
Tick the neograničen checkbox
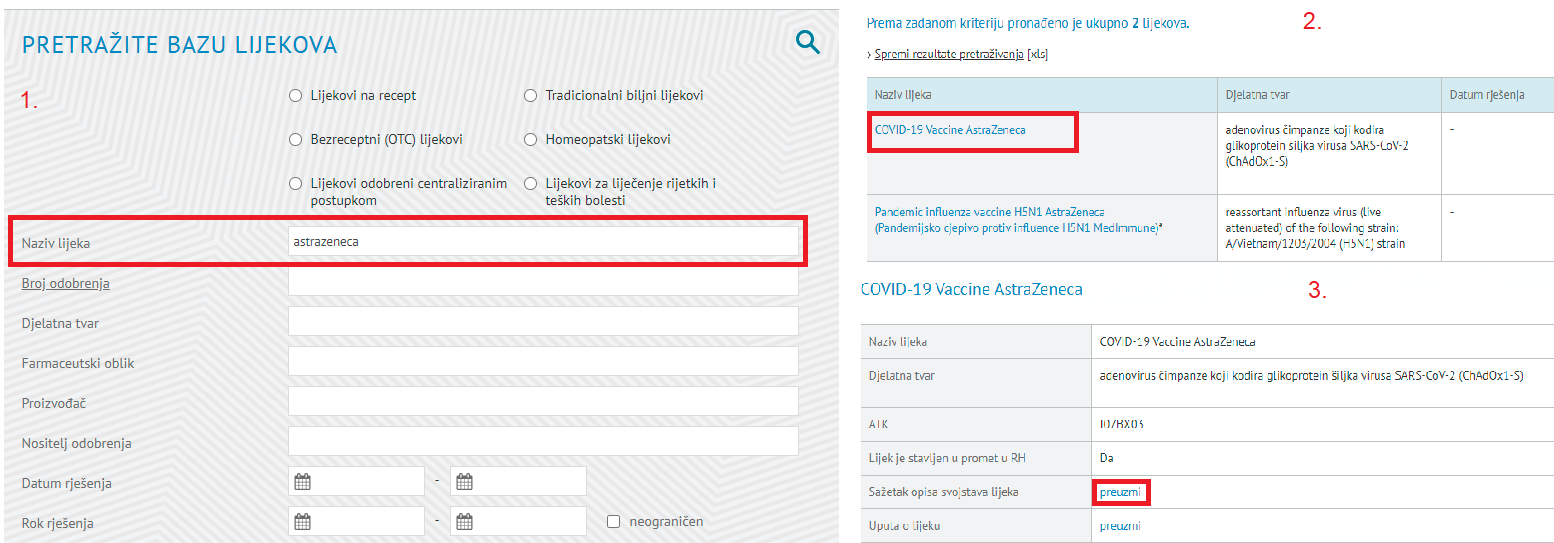[614, 521]
